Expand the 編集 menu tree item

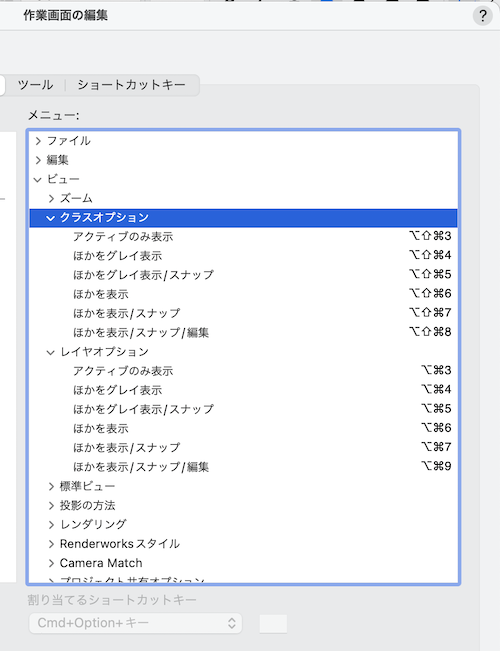39,160
